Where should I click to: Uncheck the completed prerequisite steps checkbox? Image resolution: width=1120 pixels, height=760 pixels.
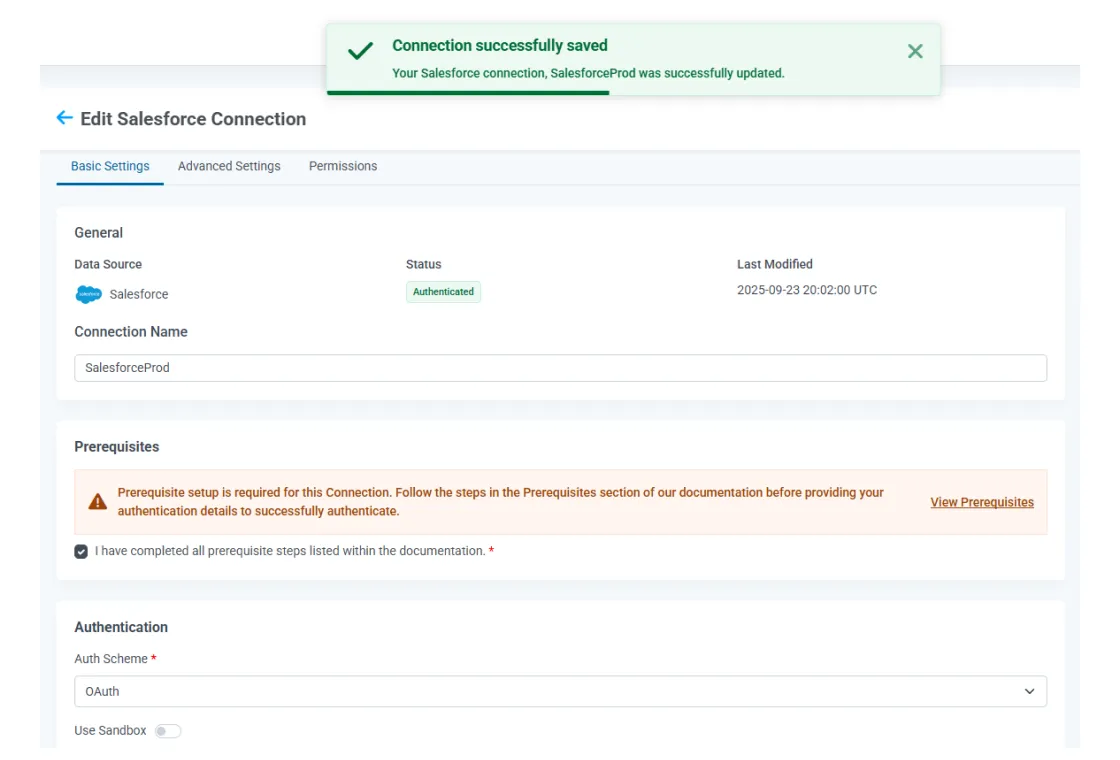[81, 551]
